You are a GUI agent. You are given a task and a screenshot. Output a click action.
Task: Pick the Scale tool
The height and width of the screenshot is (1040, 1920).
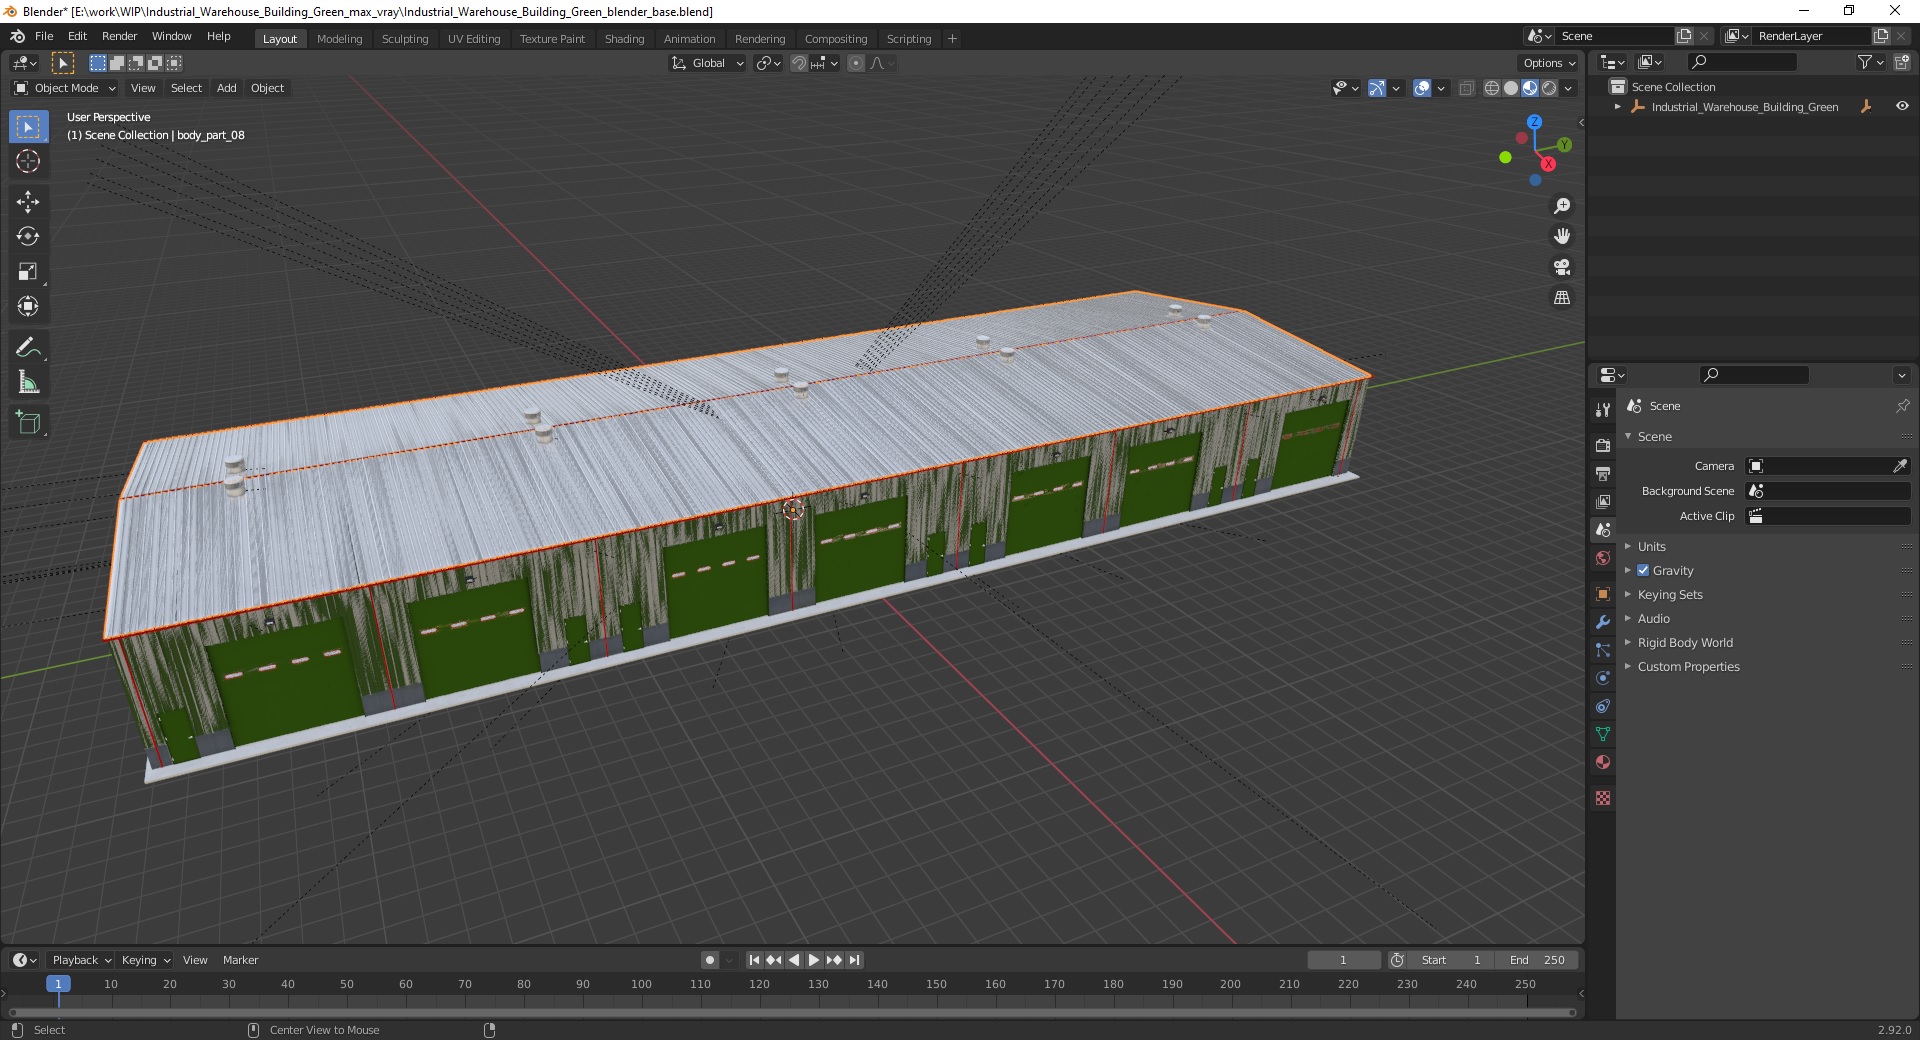coord(28,272)
